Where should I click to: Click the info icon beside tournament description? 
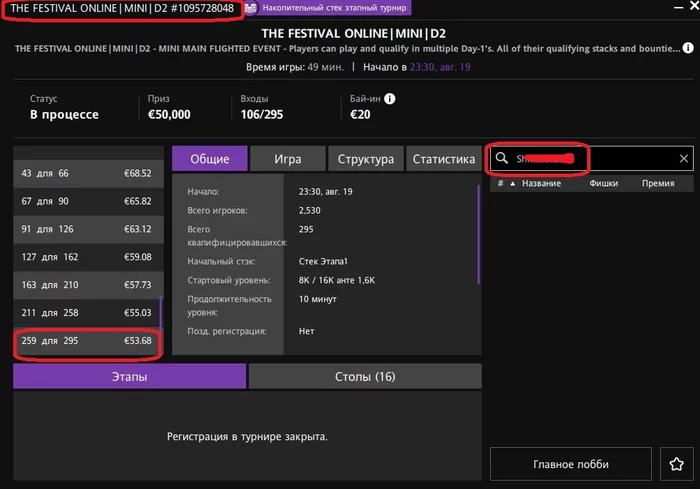(685, 47)
